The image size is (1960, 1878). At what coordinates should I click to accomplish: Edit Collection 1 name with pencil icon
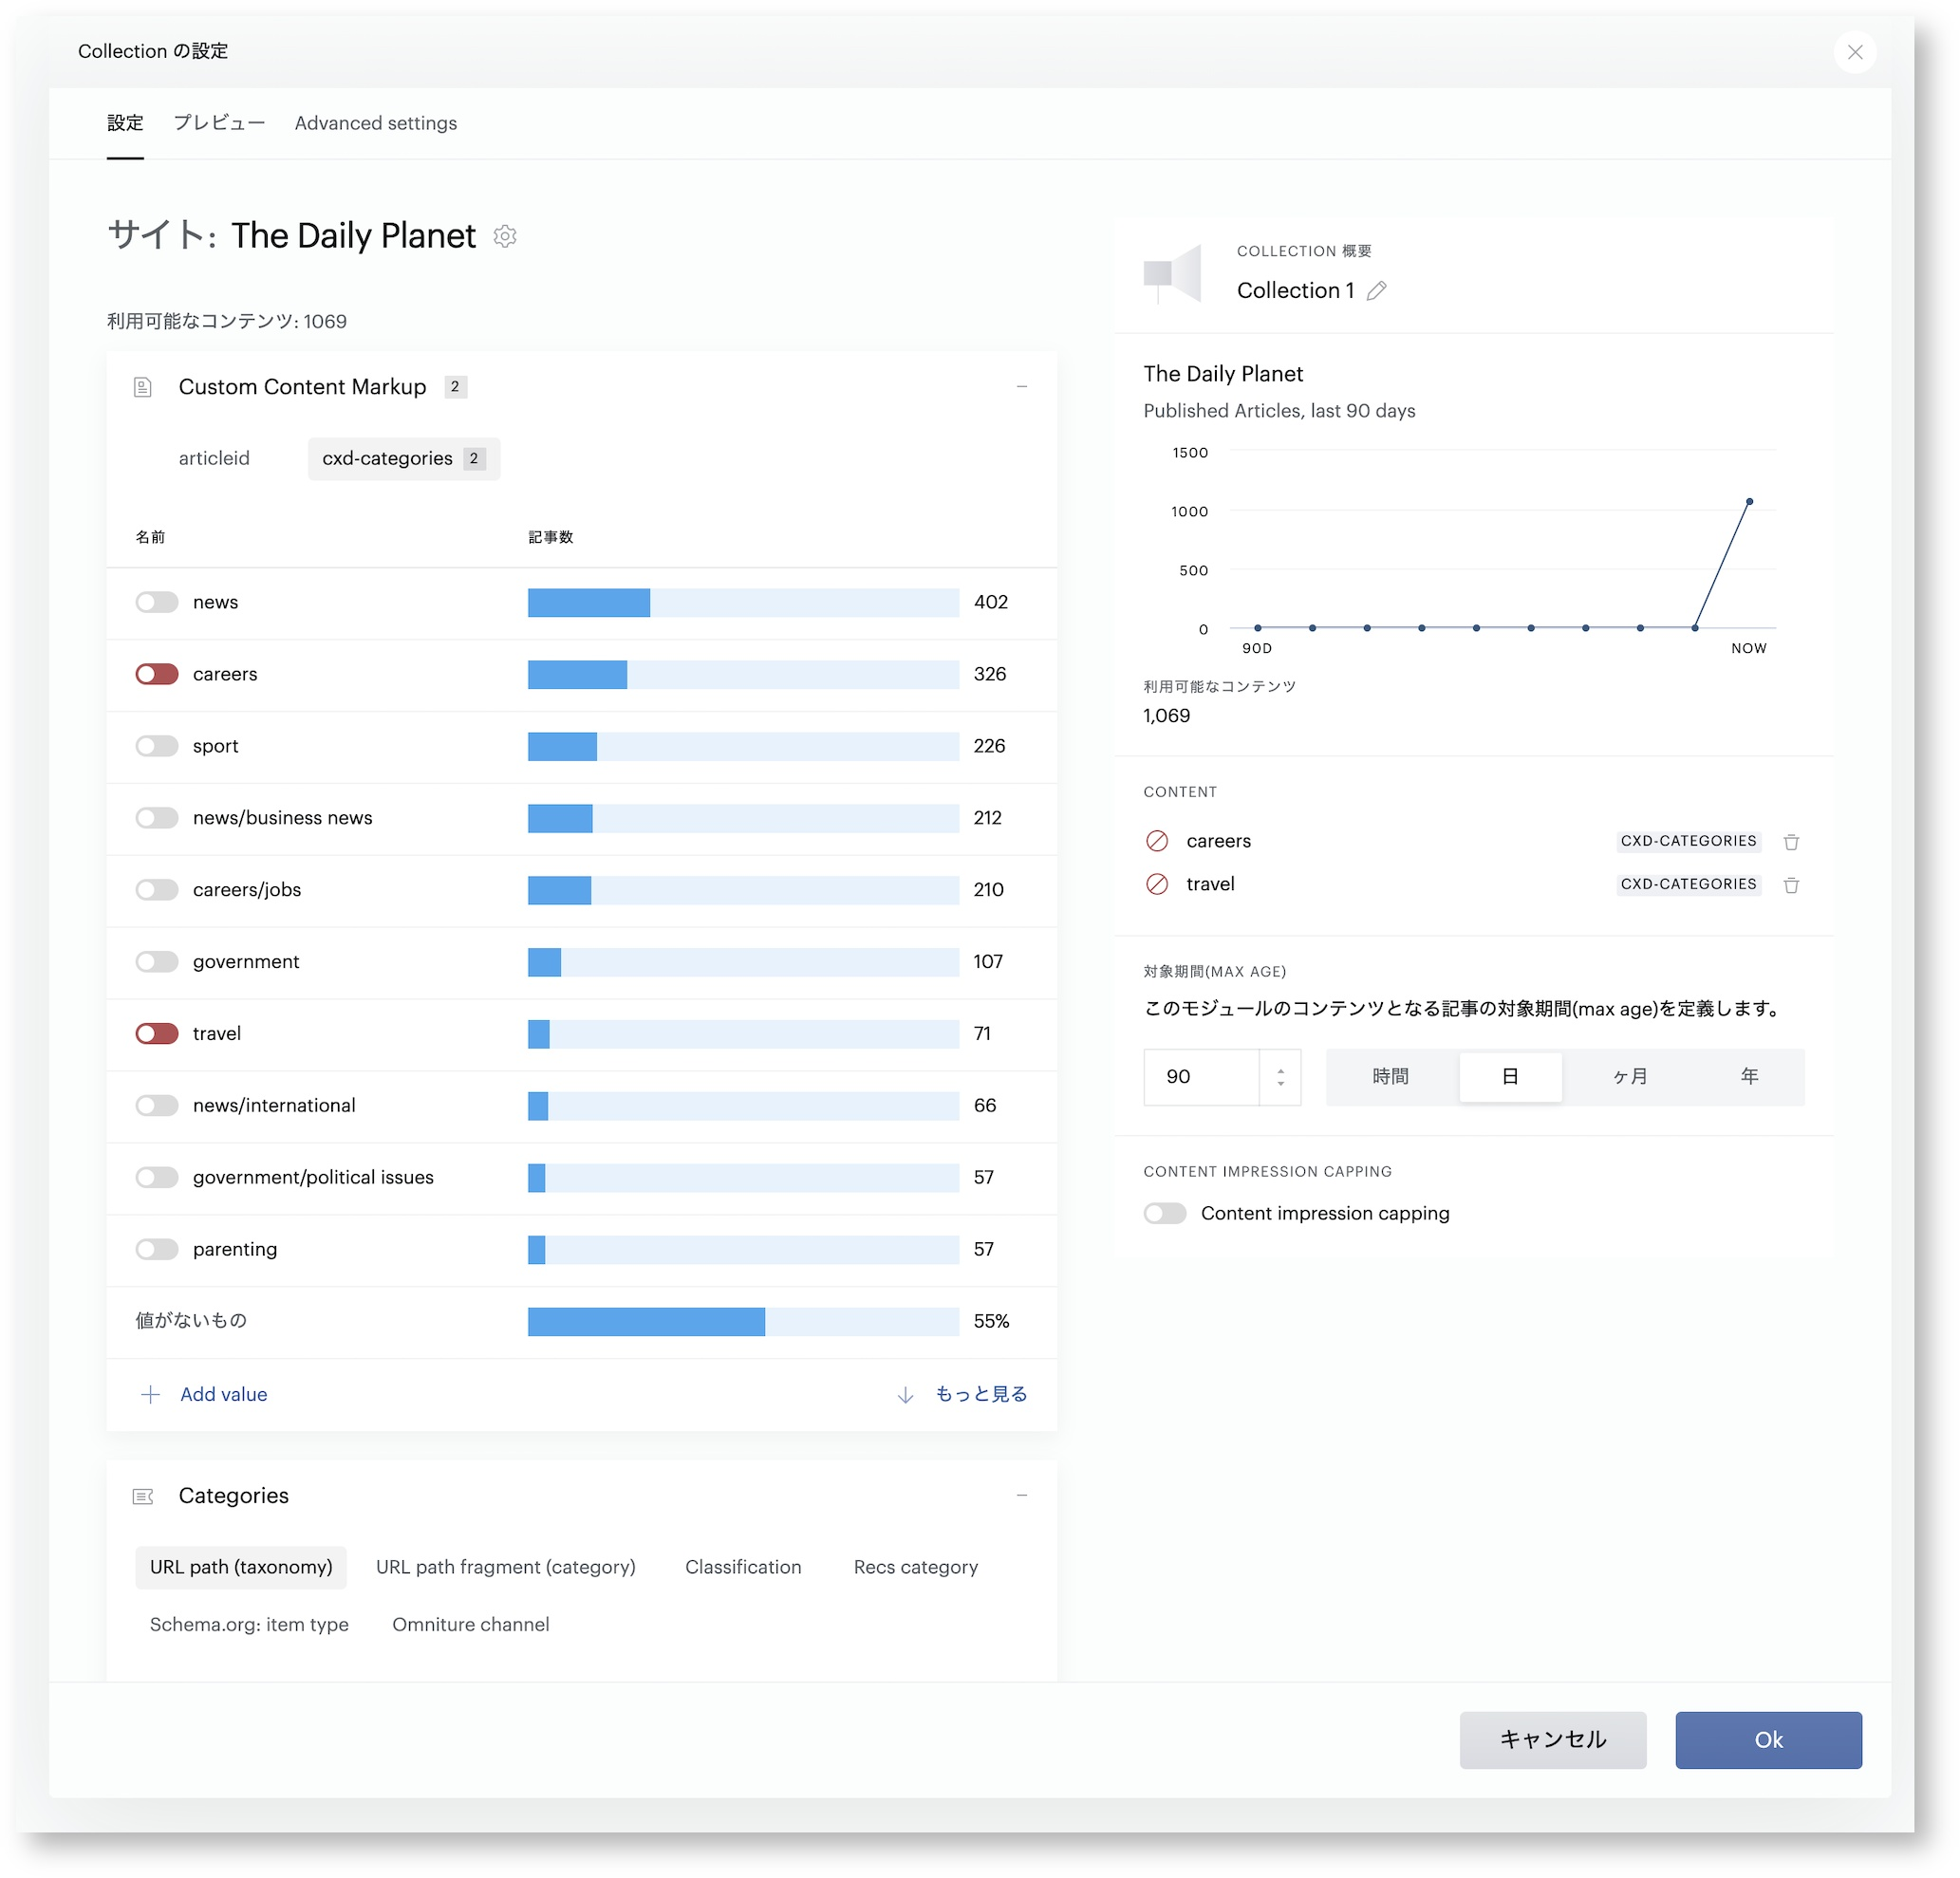(1376, 291)
